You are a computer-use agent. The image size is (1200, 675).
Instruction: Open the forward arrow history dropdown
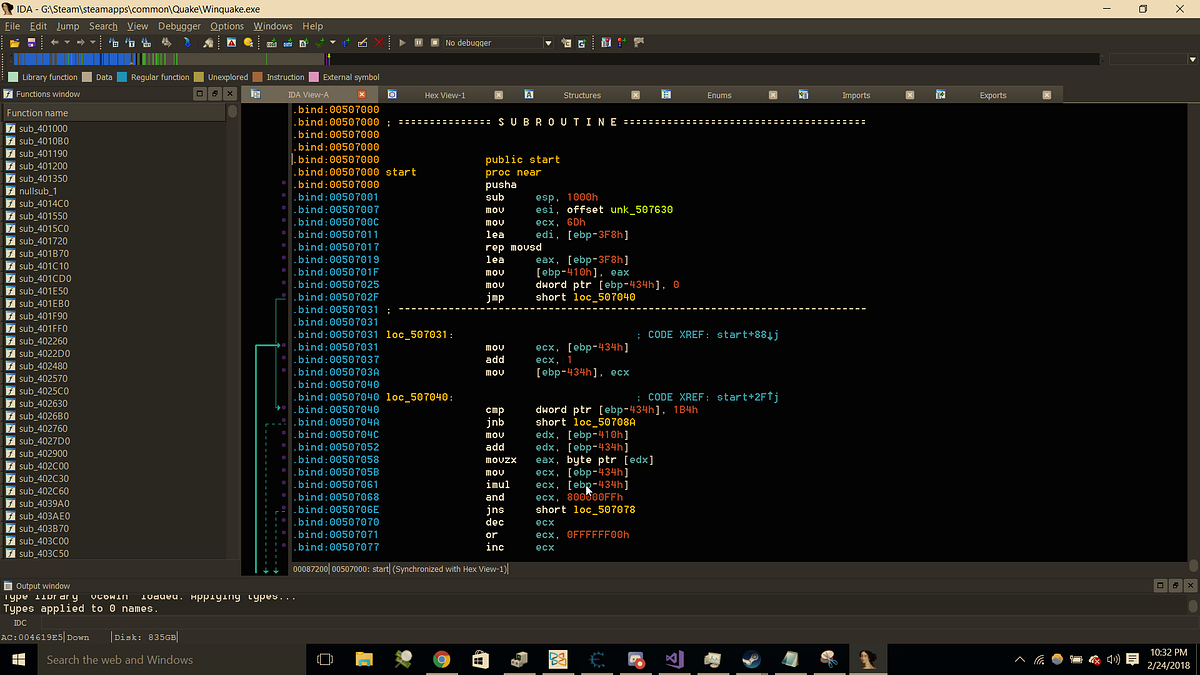point(92,42)
